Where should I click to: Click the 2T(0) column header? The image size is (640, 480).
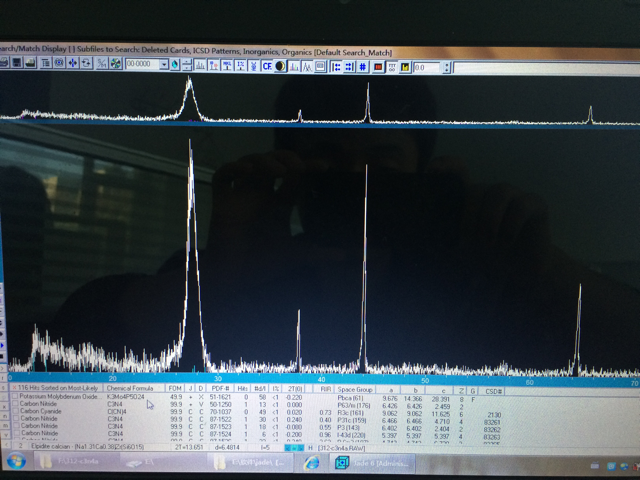tap(294, 389)
